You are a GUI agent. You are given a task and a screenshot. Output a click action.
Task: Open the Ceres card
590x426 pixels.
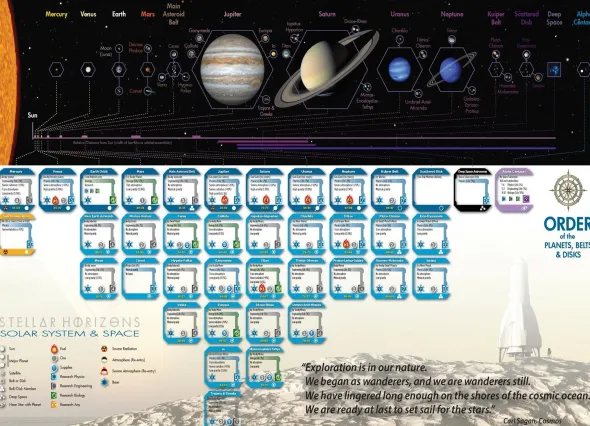(182, 235)
